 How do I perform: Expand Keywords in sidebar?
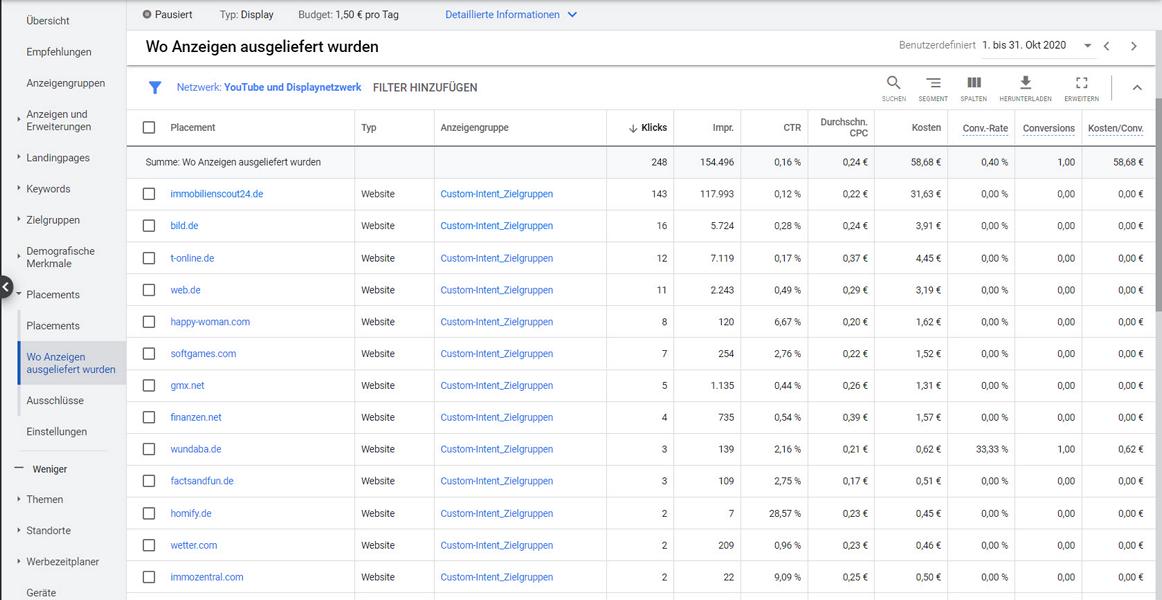coord(19,188)
